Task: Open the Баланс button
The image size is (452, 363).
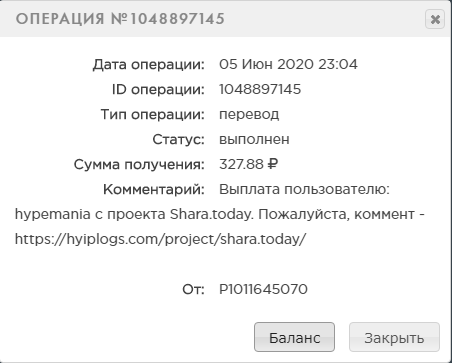Action: [294, 337]
